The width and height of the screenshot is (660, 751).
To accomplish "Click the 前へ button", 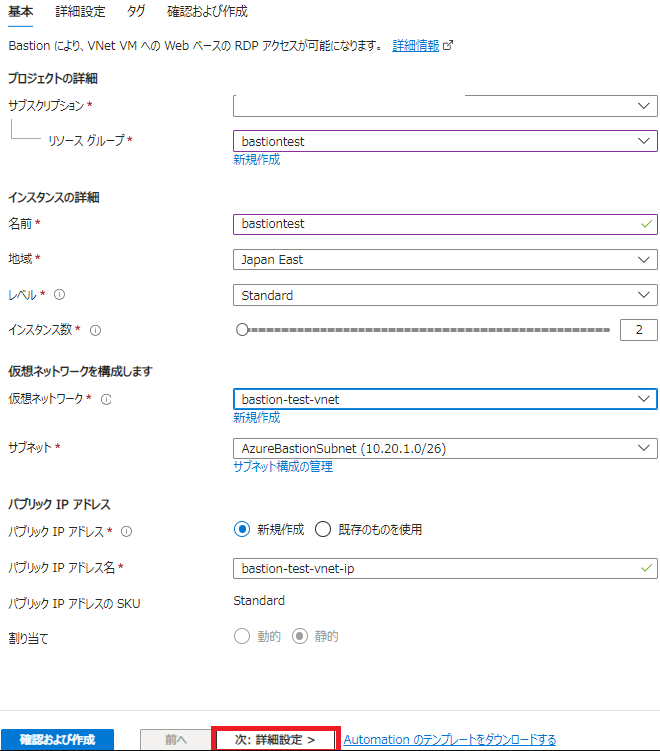I will click(176, 740).
